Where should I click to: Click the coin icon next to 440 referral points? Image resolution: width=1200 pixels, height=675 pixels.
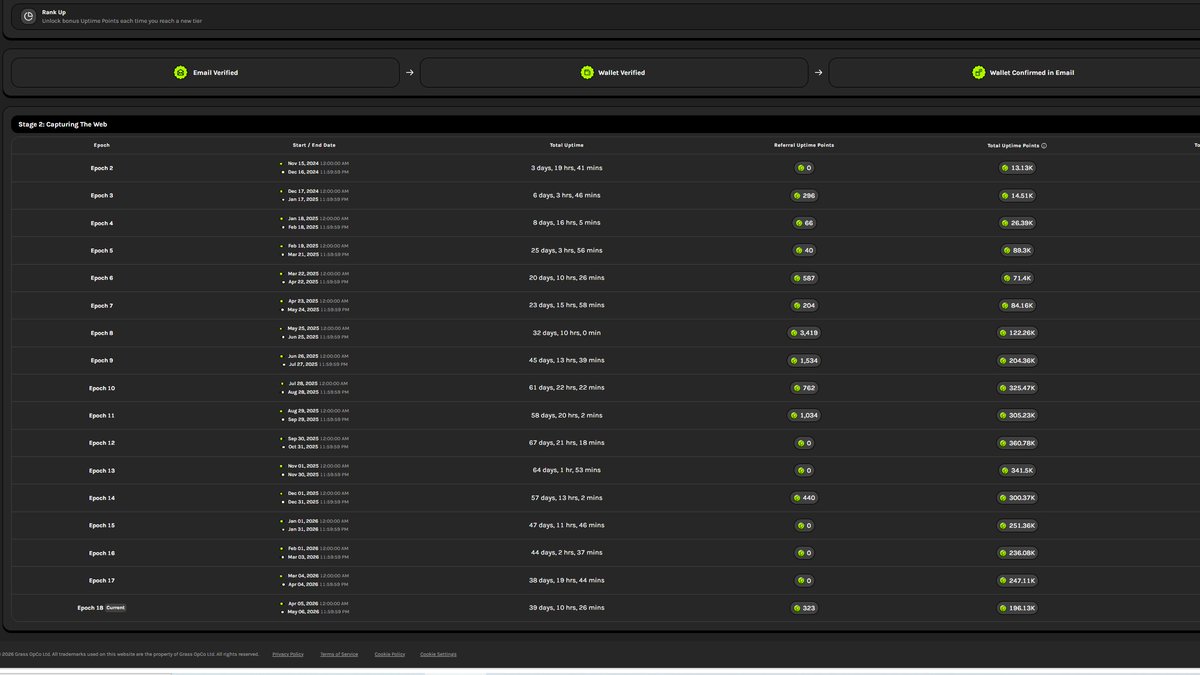pos(797,498)
